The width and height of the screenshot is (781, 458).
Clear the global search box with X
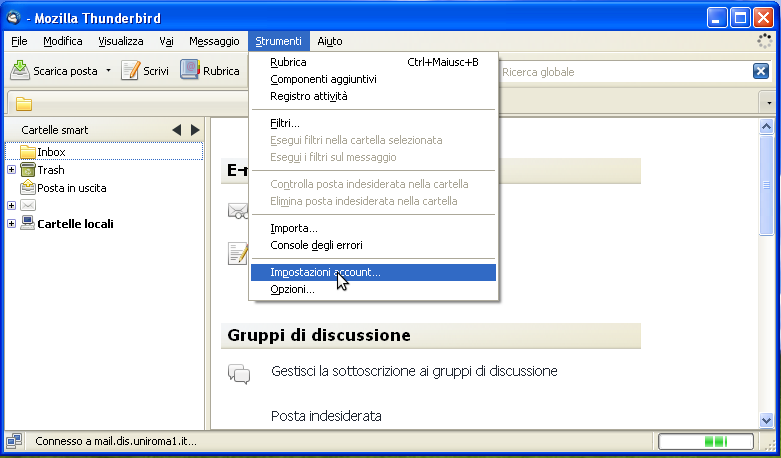pyautogui.click(x=761, y=71)
